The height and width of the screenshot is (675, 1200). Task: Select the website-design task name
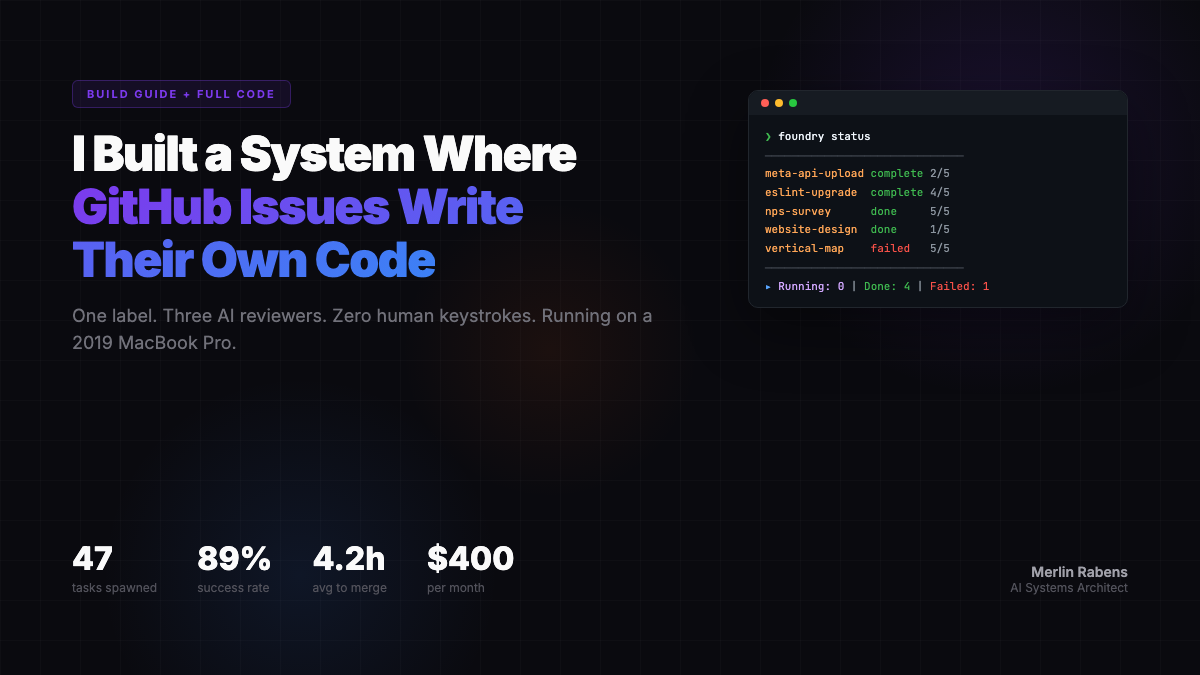pyautogui.click(x=811, y=230)
